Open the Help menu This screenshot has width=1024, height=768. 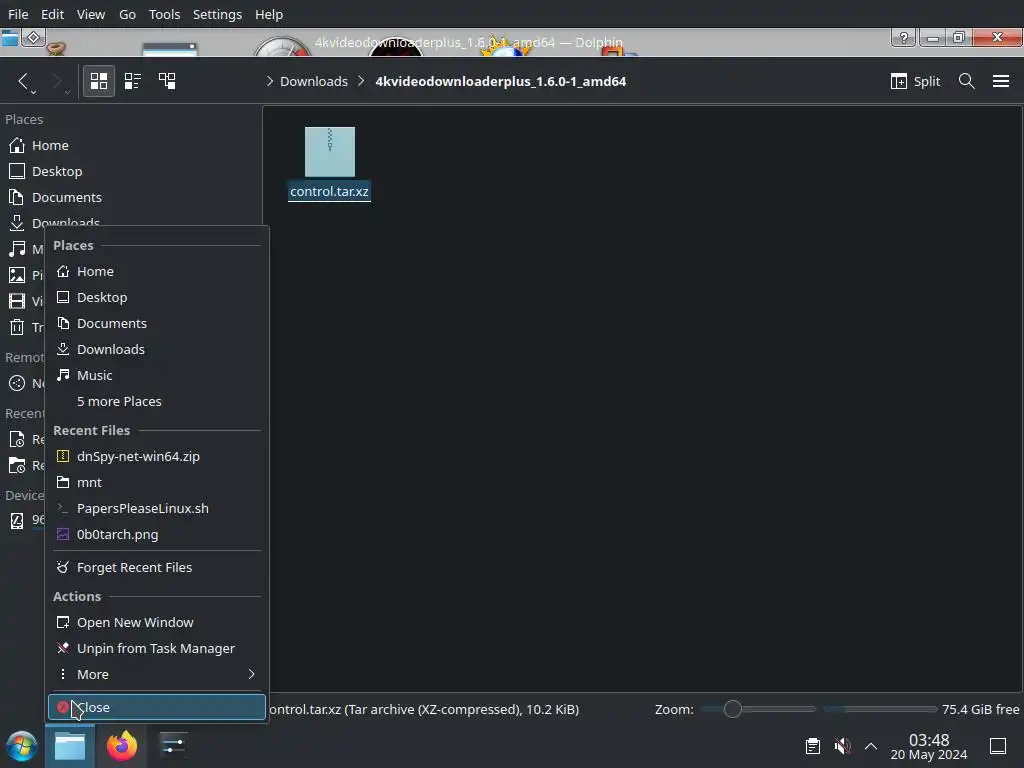(268, 14)
